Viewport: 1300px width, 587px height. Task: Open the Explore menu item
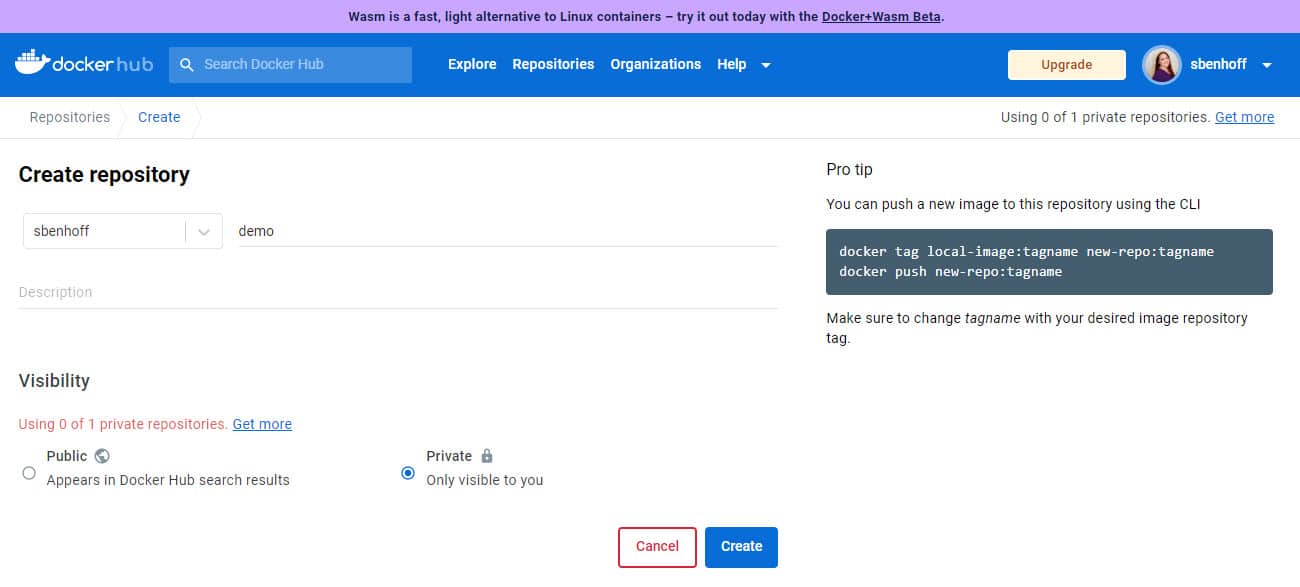click(471, 64)
